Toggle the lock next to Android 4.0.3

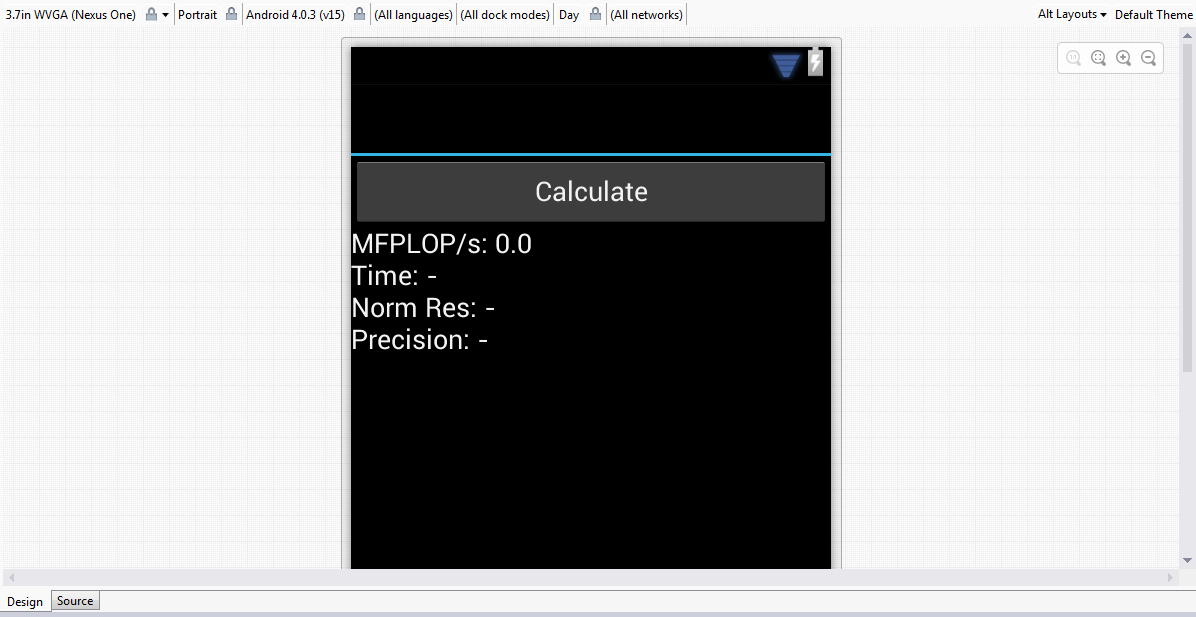358,14
